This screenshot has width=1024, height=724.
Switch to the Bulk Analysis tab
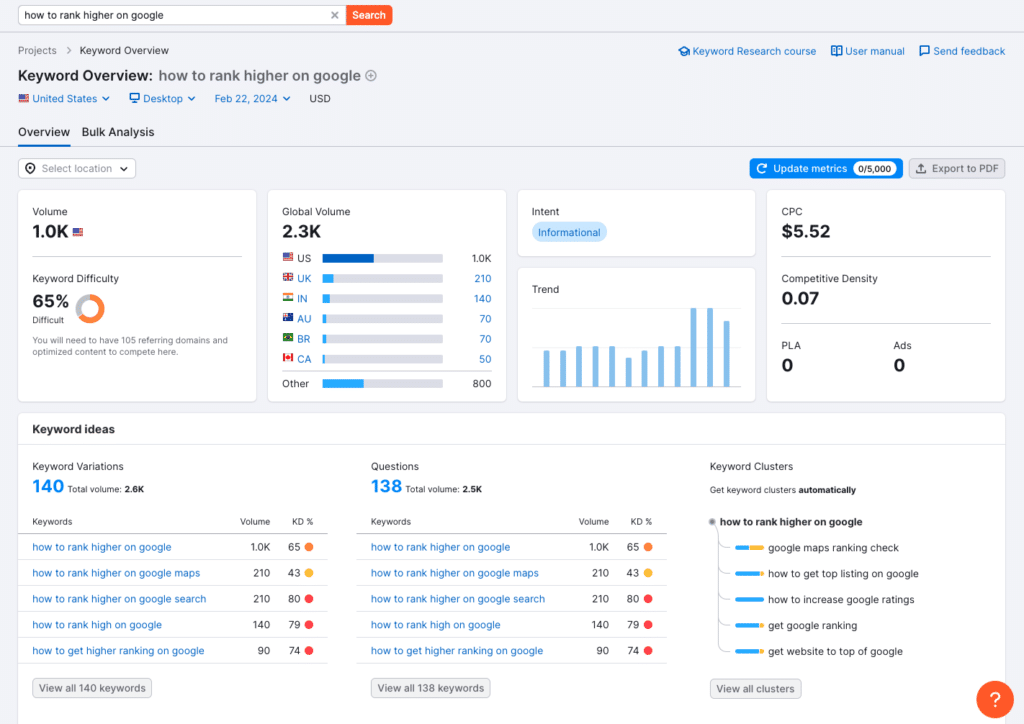pyautogui.click(x=118, y=132)
